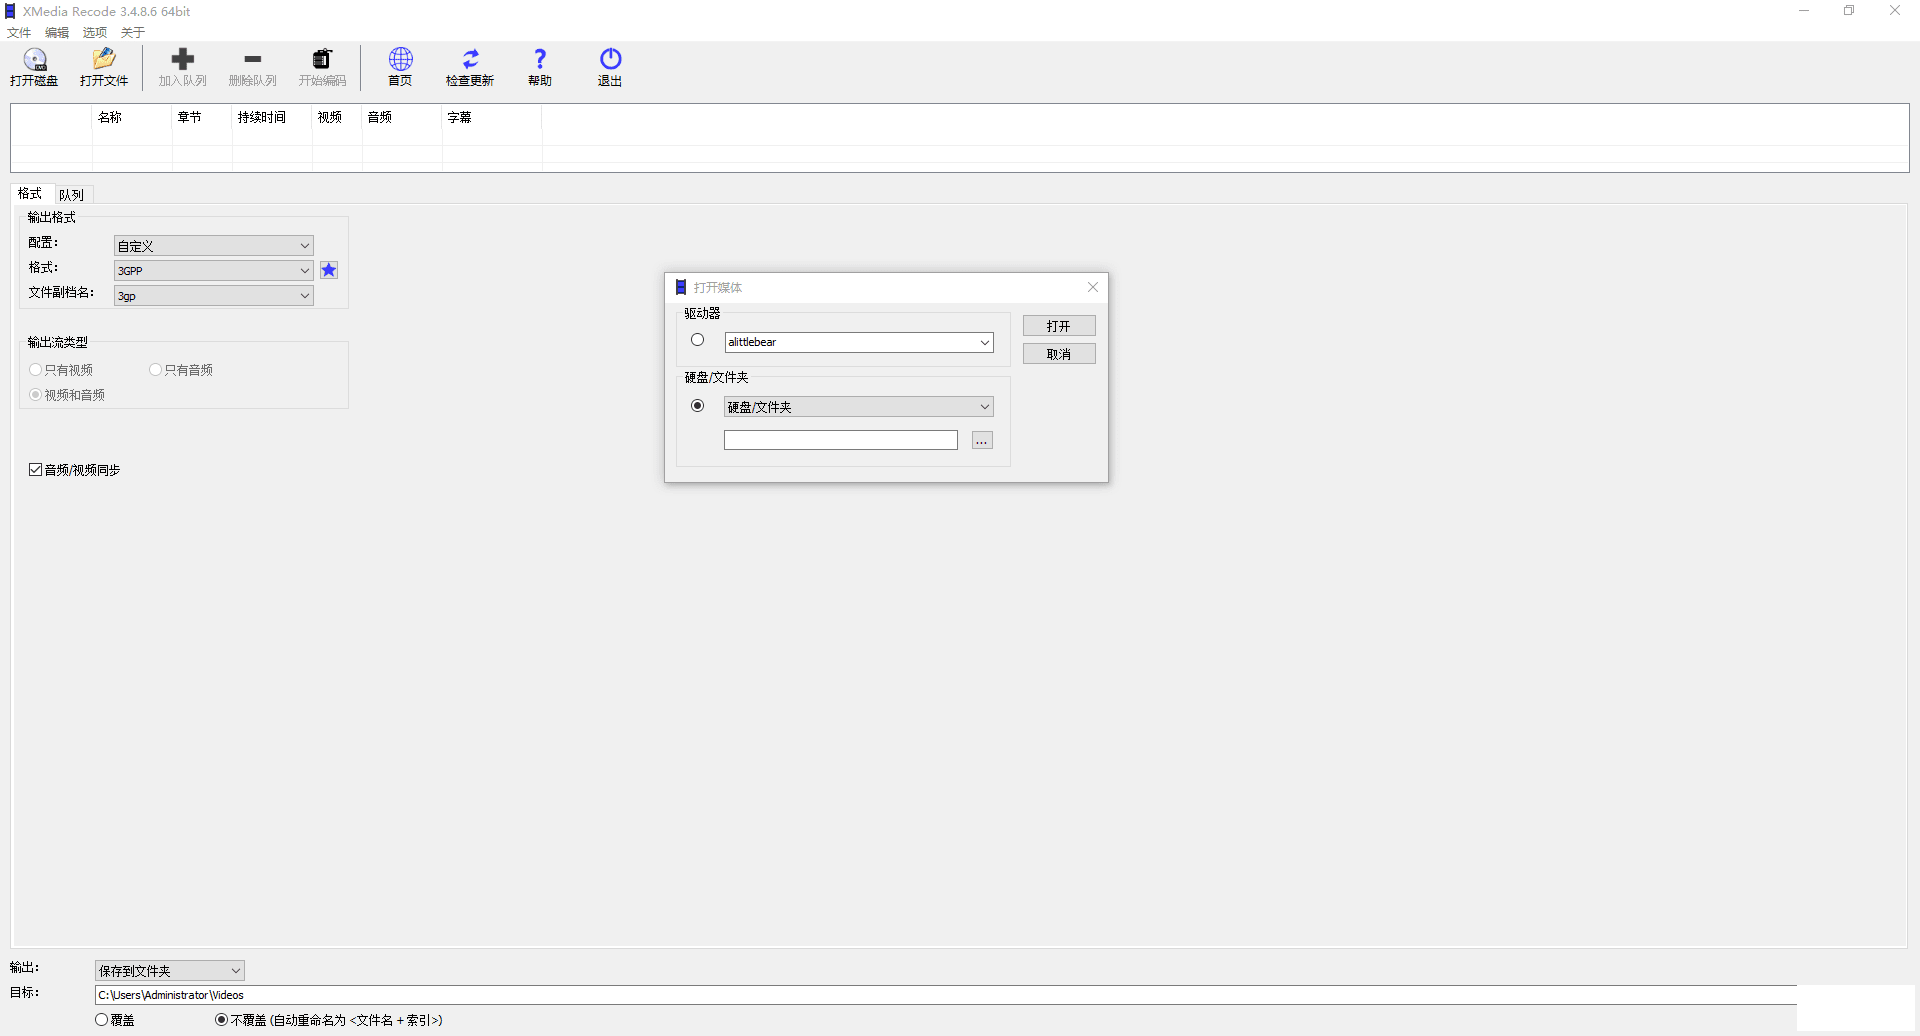The image size is (1920, 1036).
Task: Click the Open (打开) button in dialog
Action: point(1059,326)
